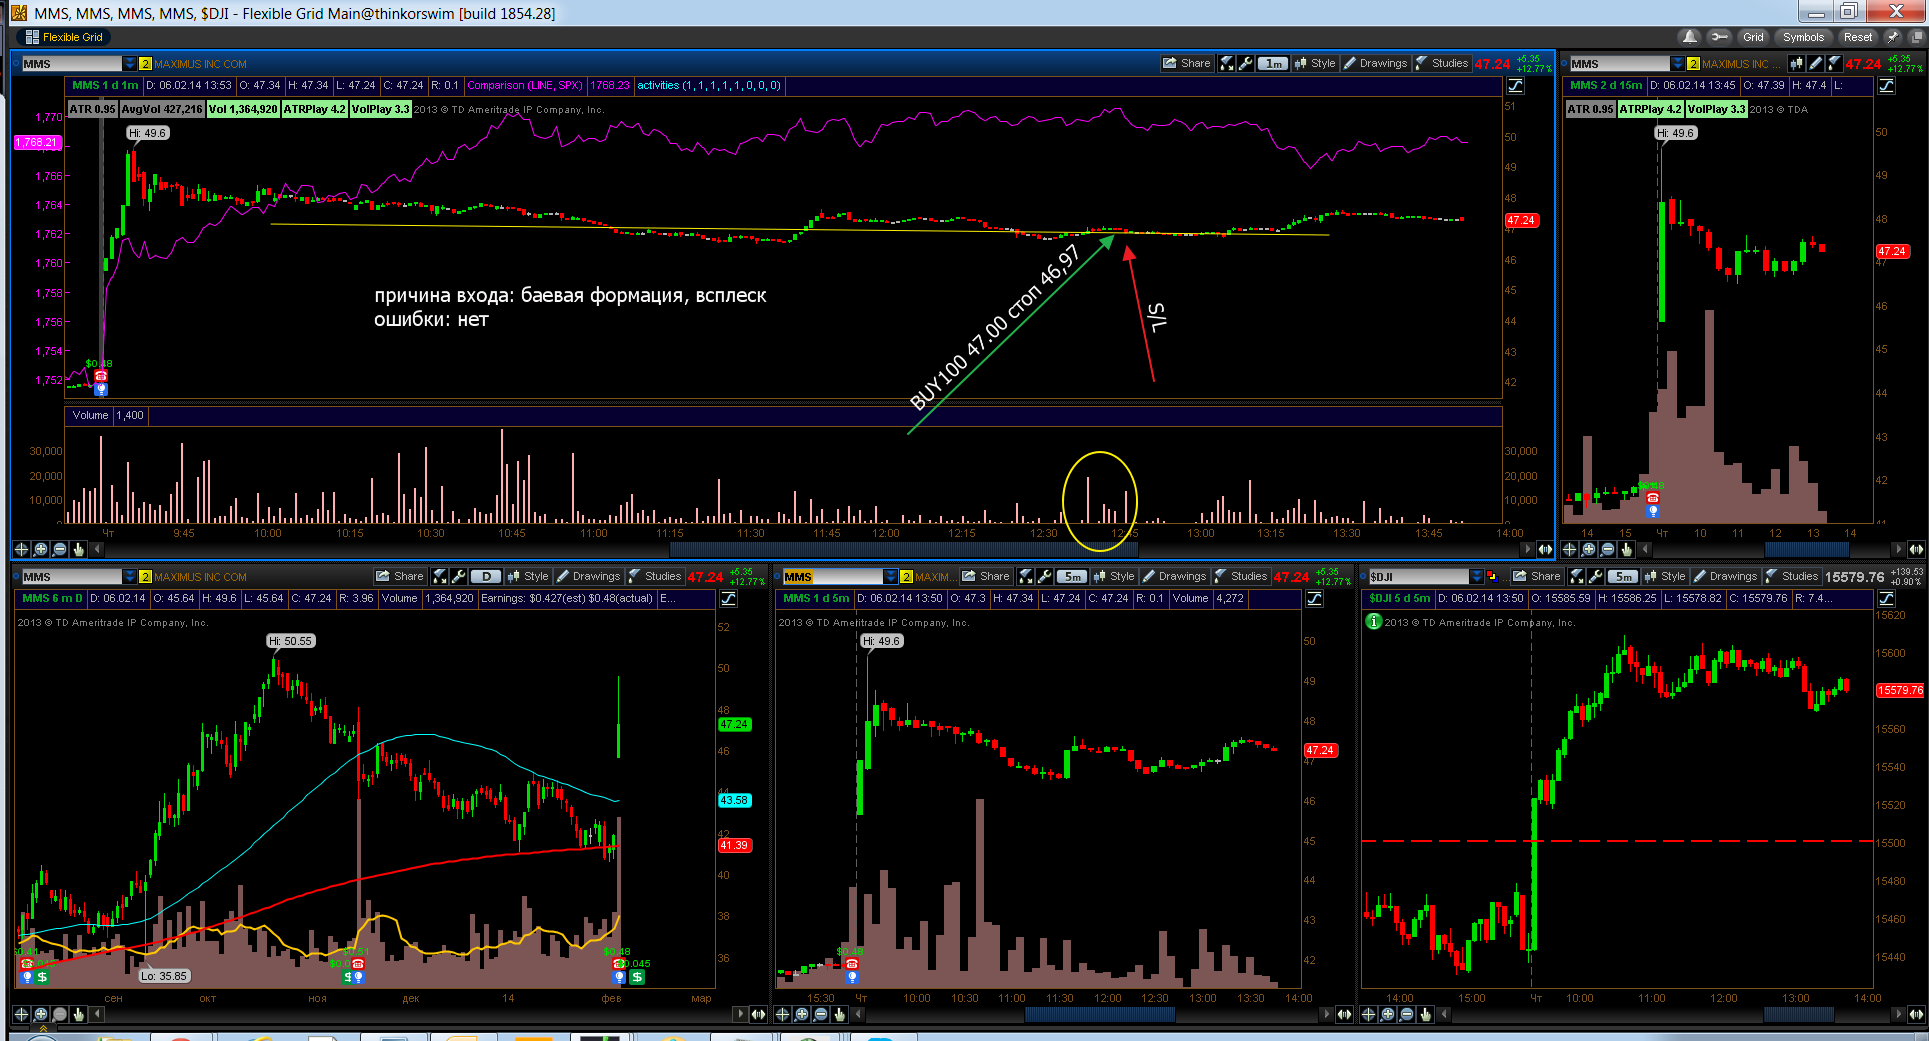Click zoom in magnifier under 5m MMS chart
This screenshot has height=1041, width=1929.
pyautogui.click(x=802, y=1014)
